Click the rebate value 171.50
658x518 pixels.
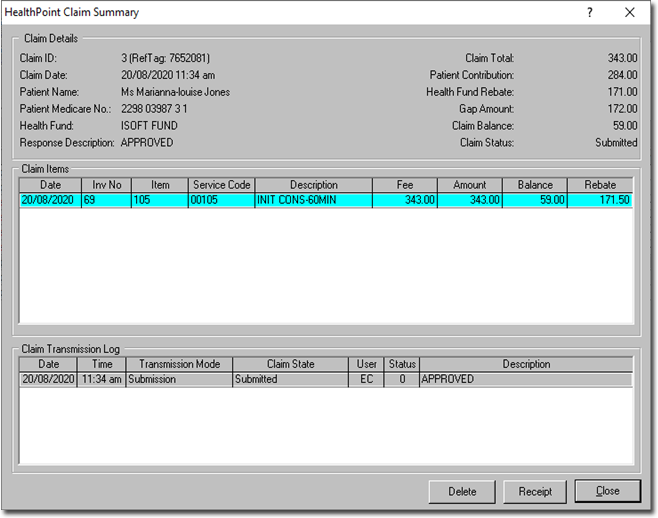600,200
